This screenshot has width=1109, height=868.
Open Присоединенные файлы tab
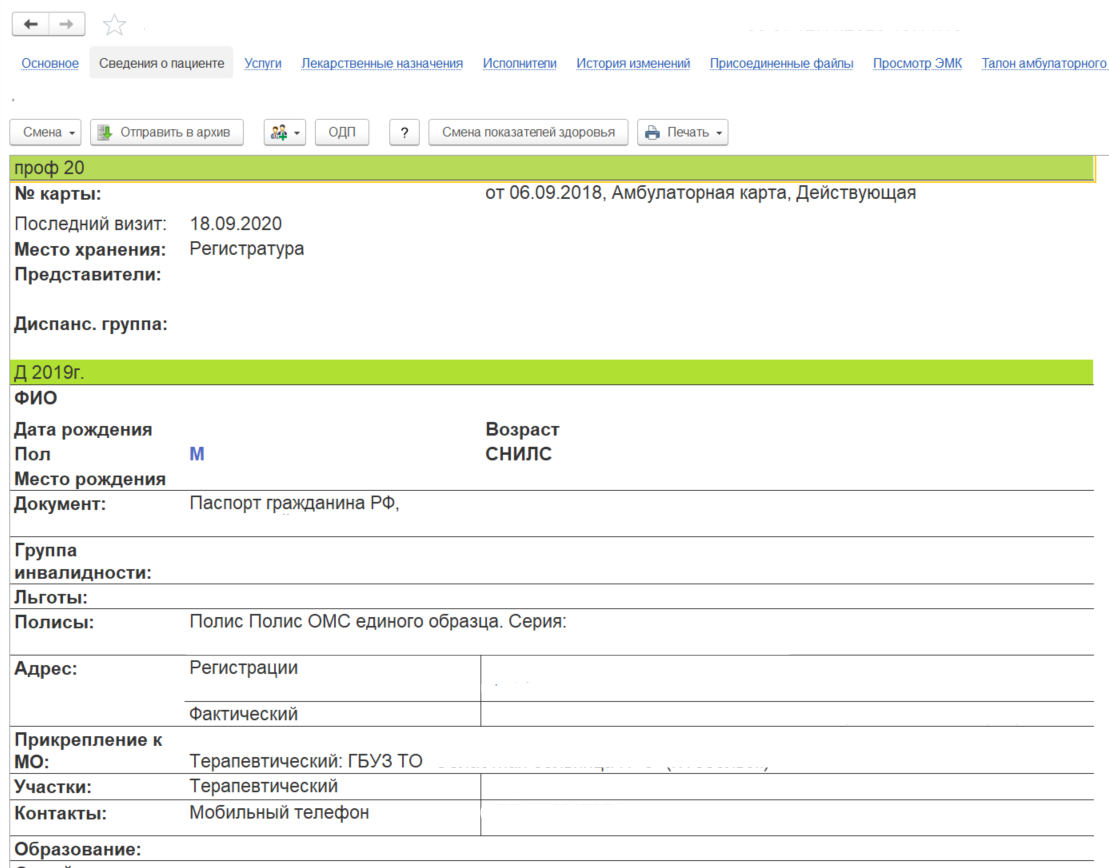pyautogui.click(x=781, y=63)
